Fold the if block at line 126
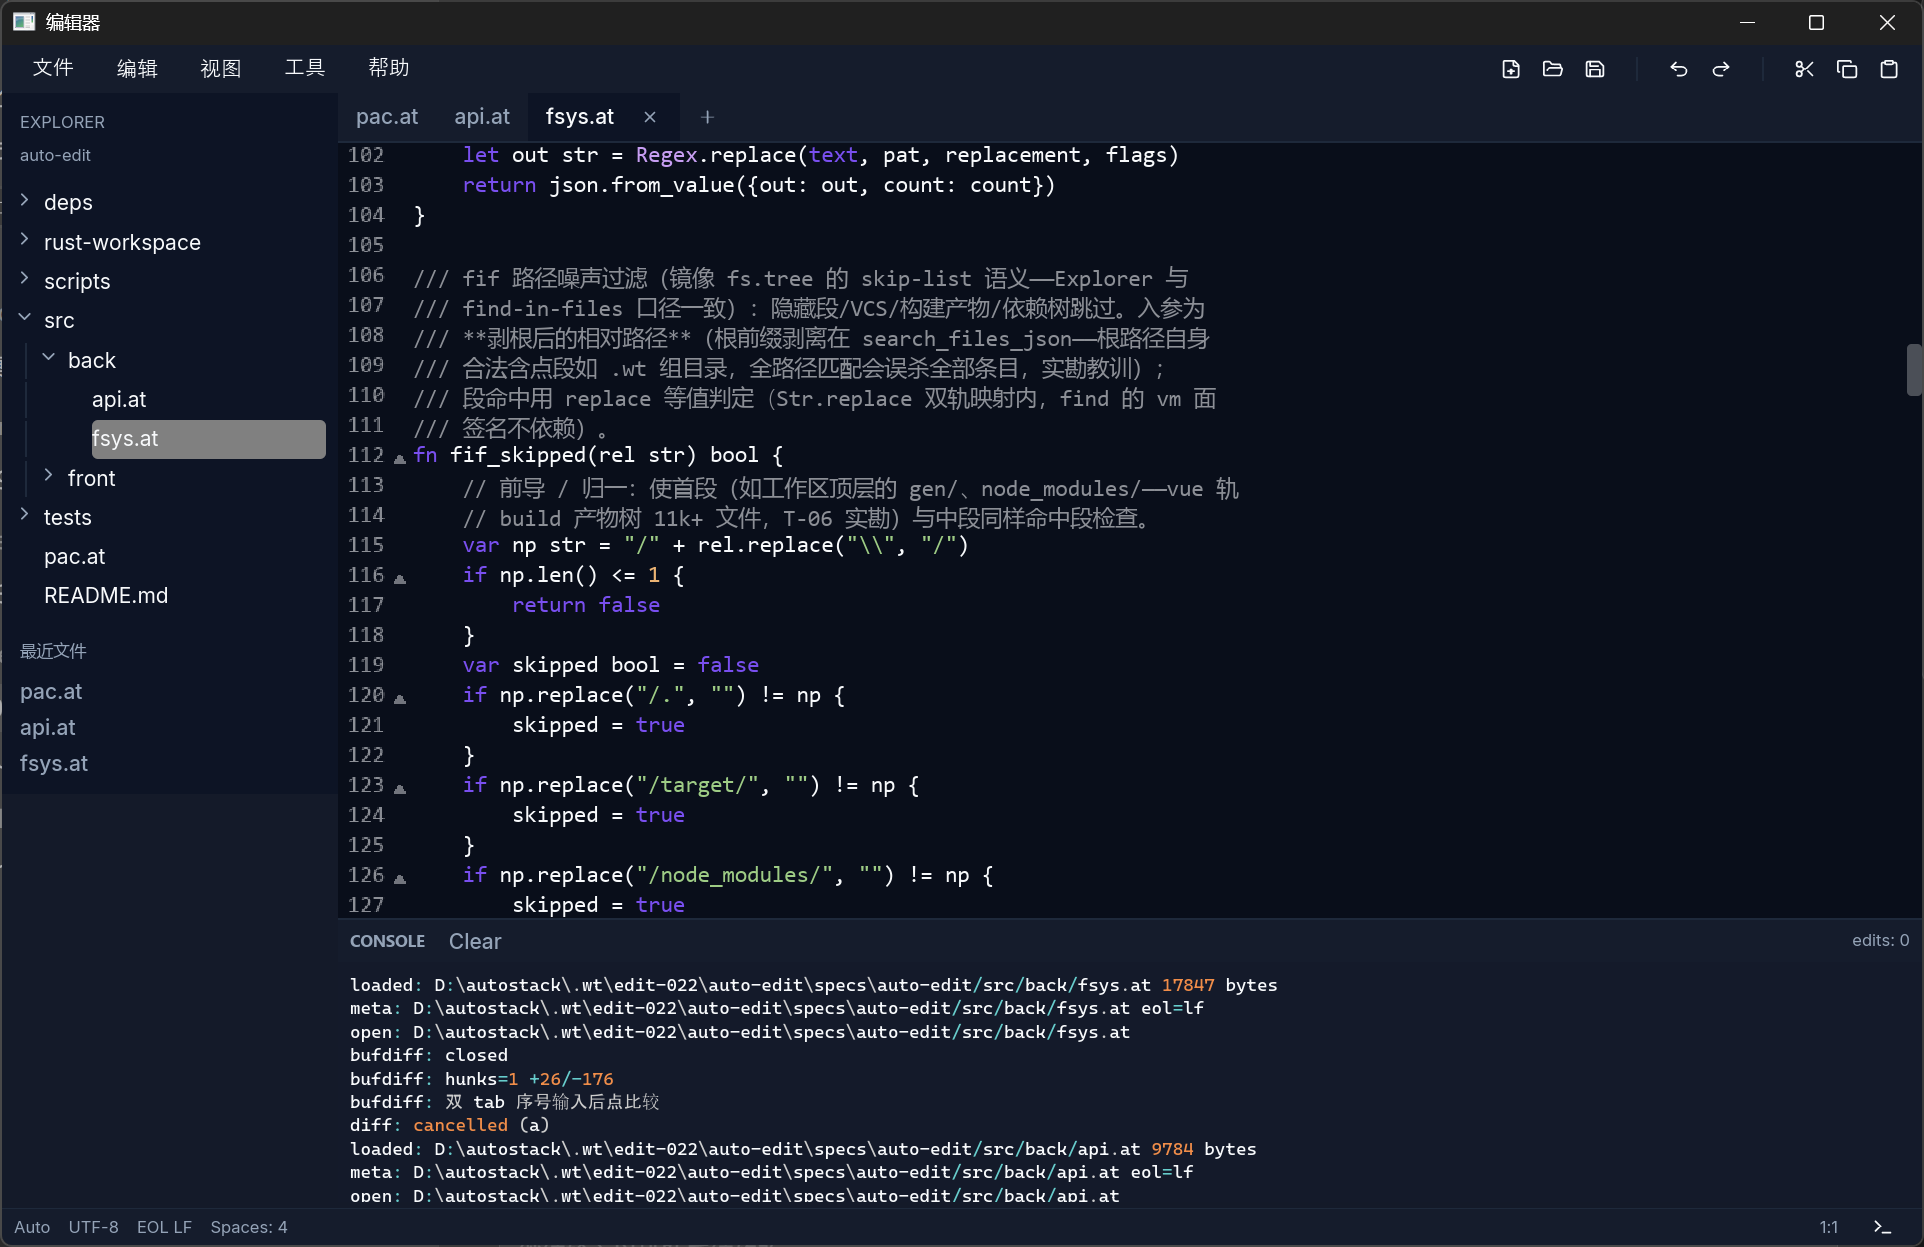Image resolution: width=1924 pixels, height=1247 pixels. pyautogui.click(x=400, y=879)
